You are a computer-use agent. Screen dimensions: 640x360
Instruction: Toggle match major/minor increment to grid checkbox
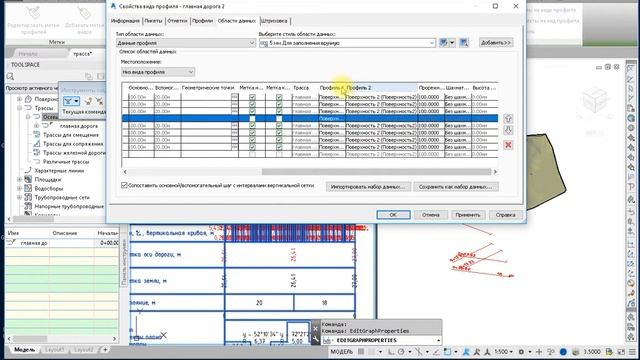click(x=124, y=185)
